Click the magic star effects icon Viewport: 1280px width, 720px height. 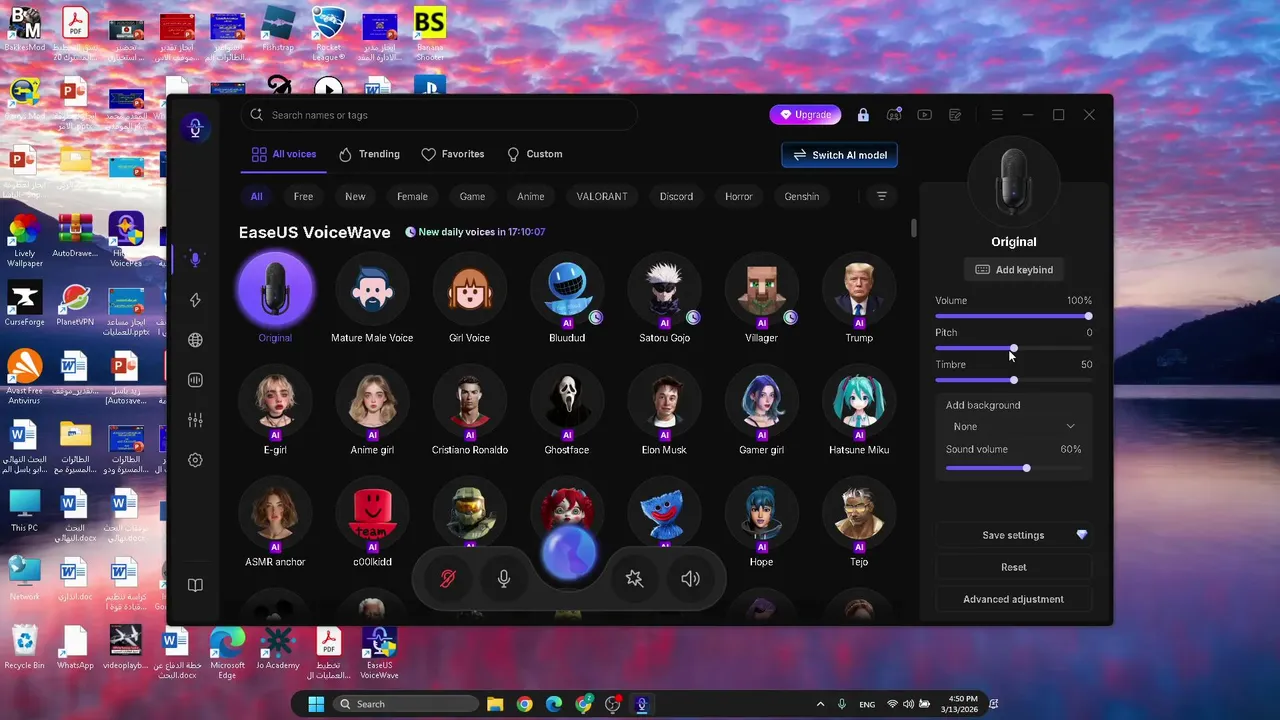(634, 578)
